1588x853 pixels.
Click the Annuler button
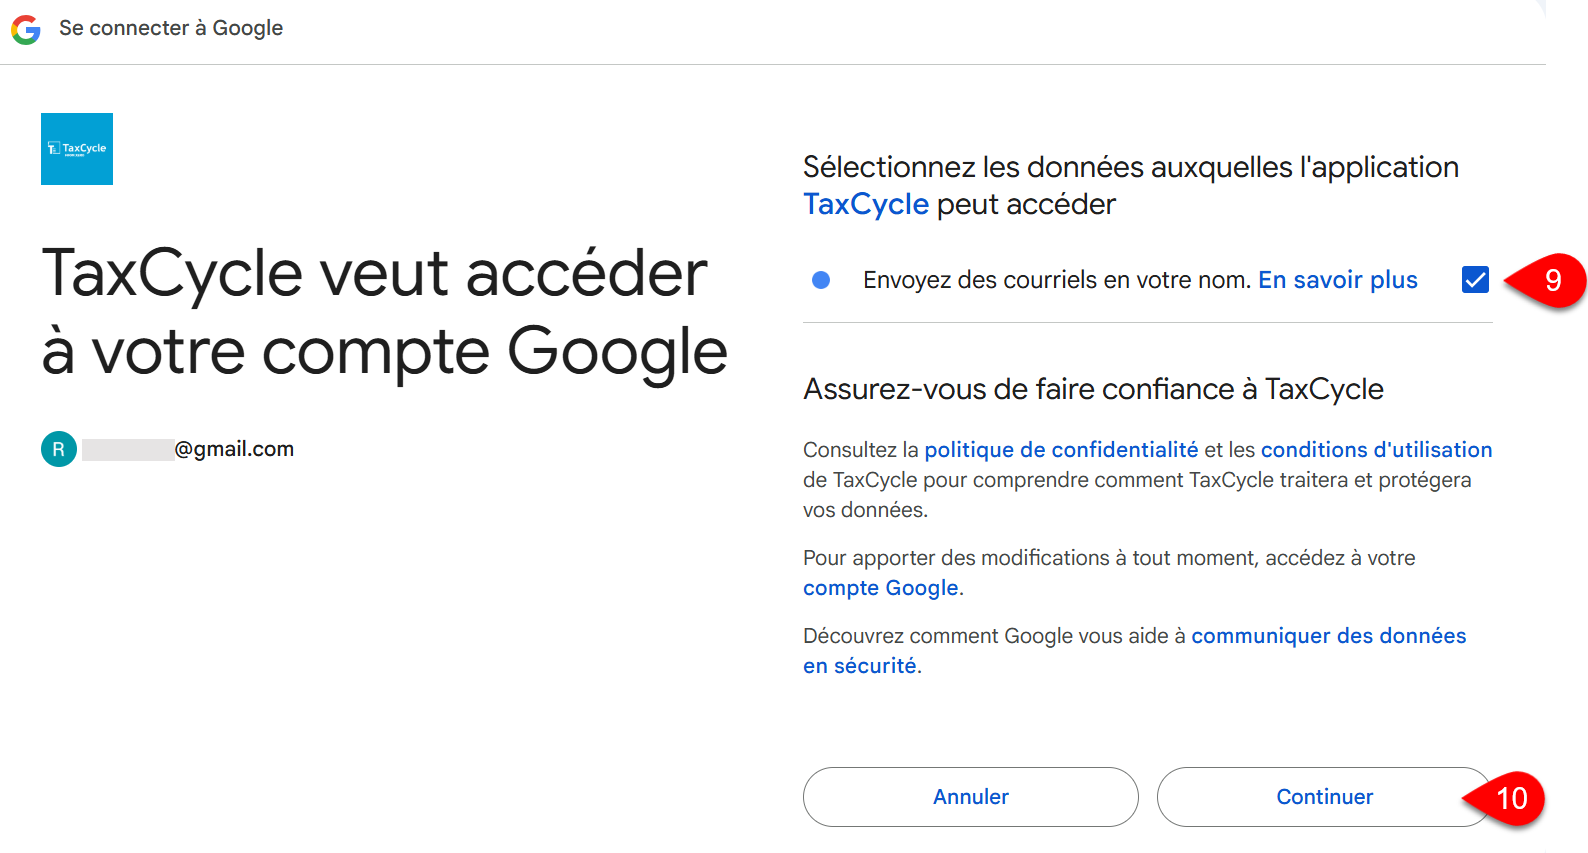(x=970, y=797)
